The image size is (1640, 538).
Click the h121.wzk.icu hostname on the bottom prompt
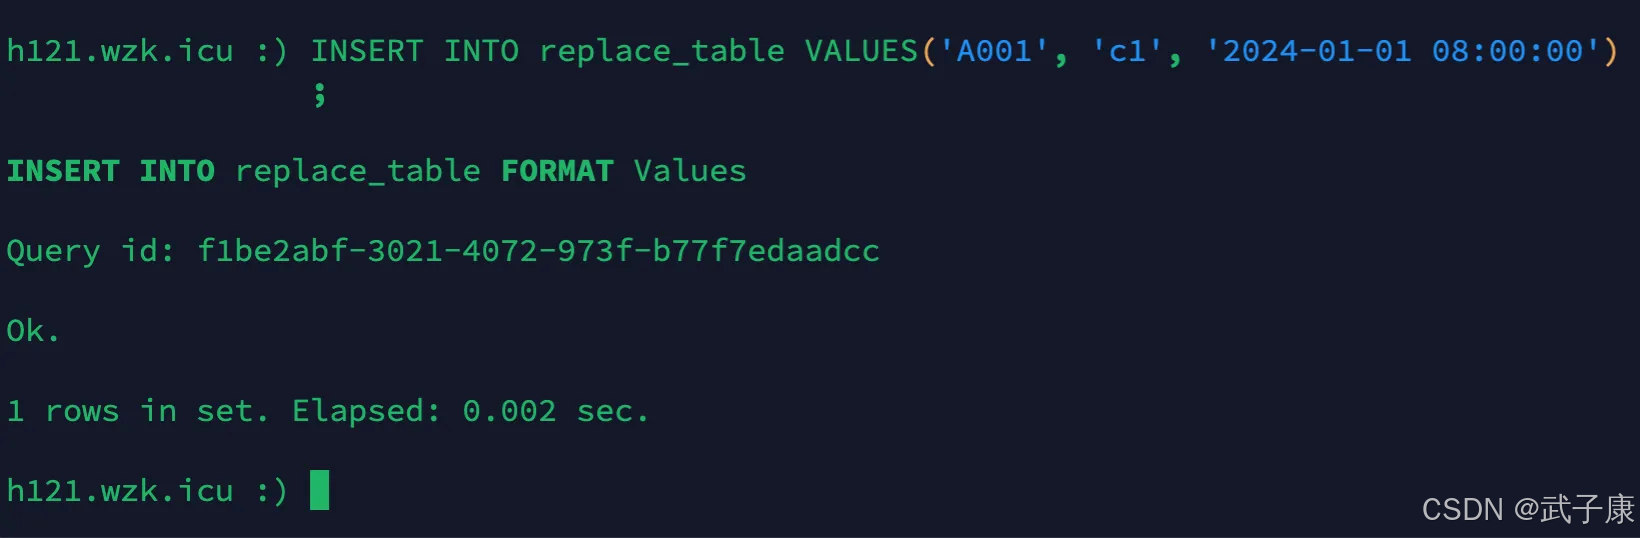119,491
